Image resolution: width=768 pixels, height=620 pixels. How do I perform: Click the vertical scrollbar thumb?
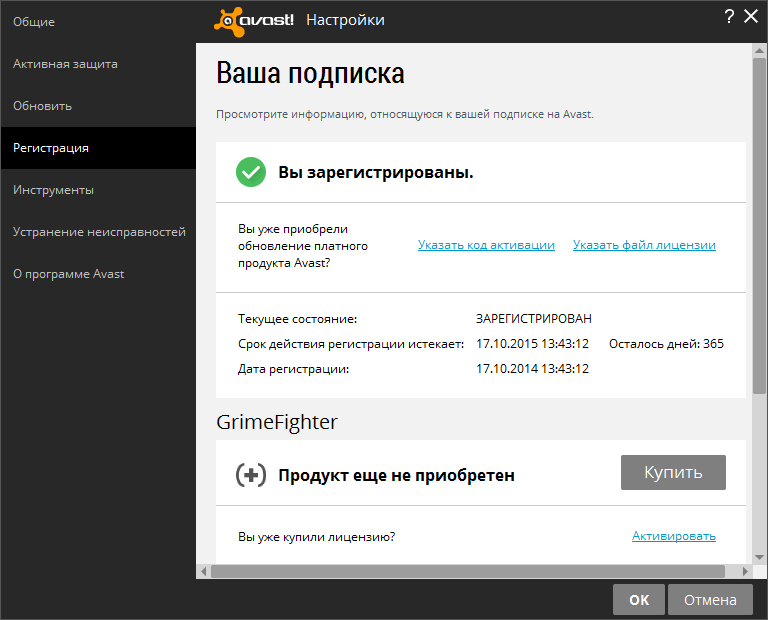(x=759, y=225)
